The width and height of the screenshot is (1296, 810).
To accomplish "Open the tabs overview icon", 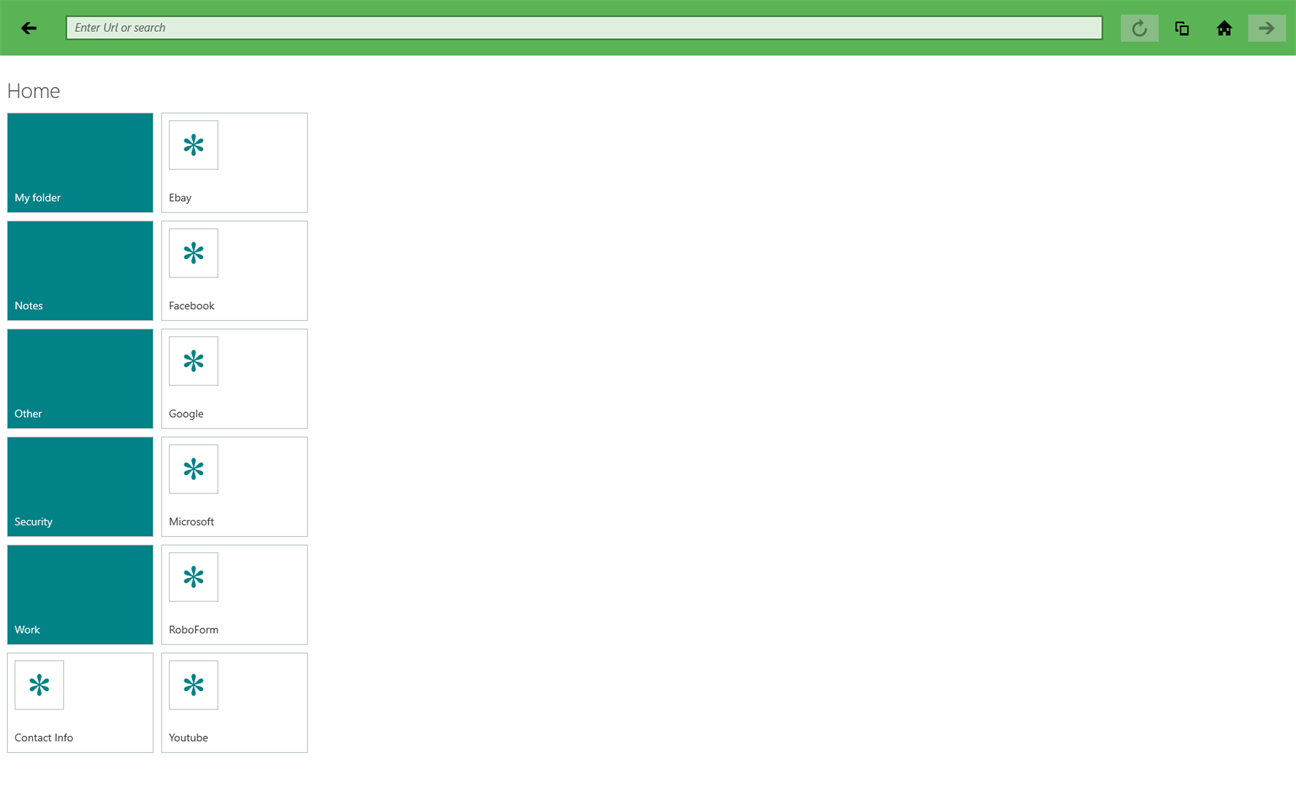I will tap(1182, 28).
